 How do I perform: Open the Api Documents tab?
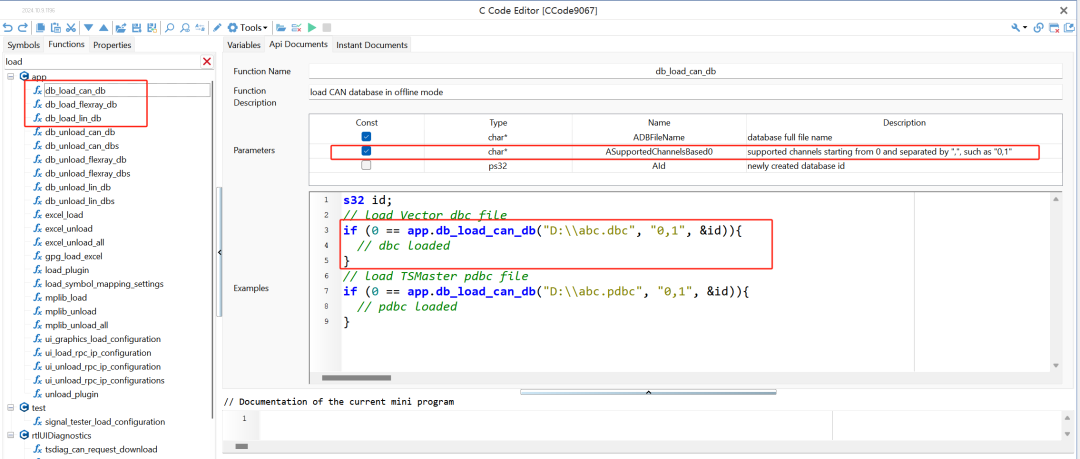tap(298, 44)
